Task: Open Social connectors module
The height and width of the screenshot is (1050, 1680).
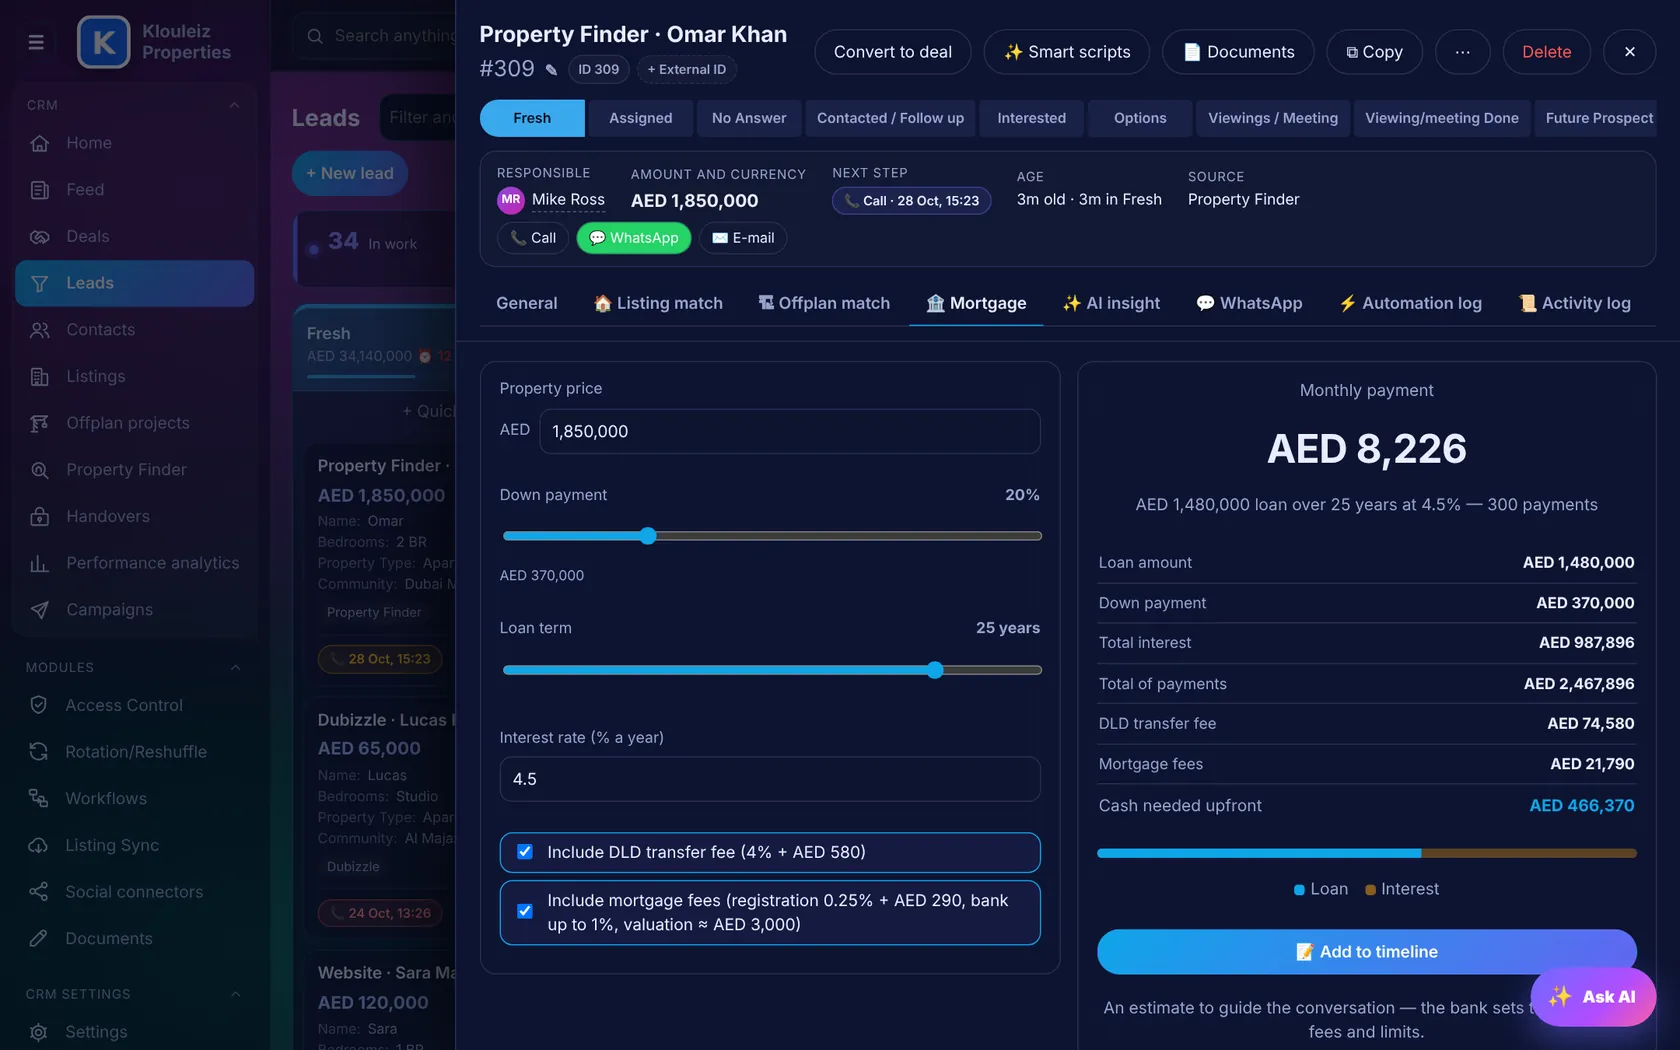Action: point(134,892)
